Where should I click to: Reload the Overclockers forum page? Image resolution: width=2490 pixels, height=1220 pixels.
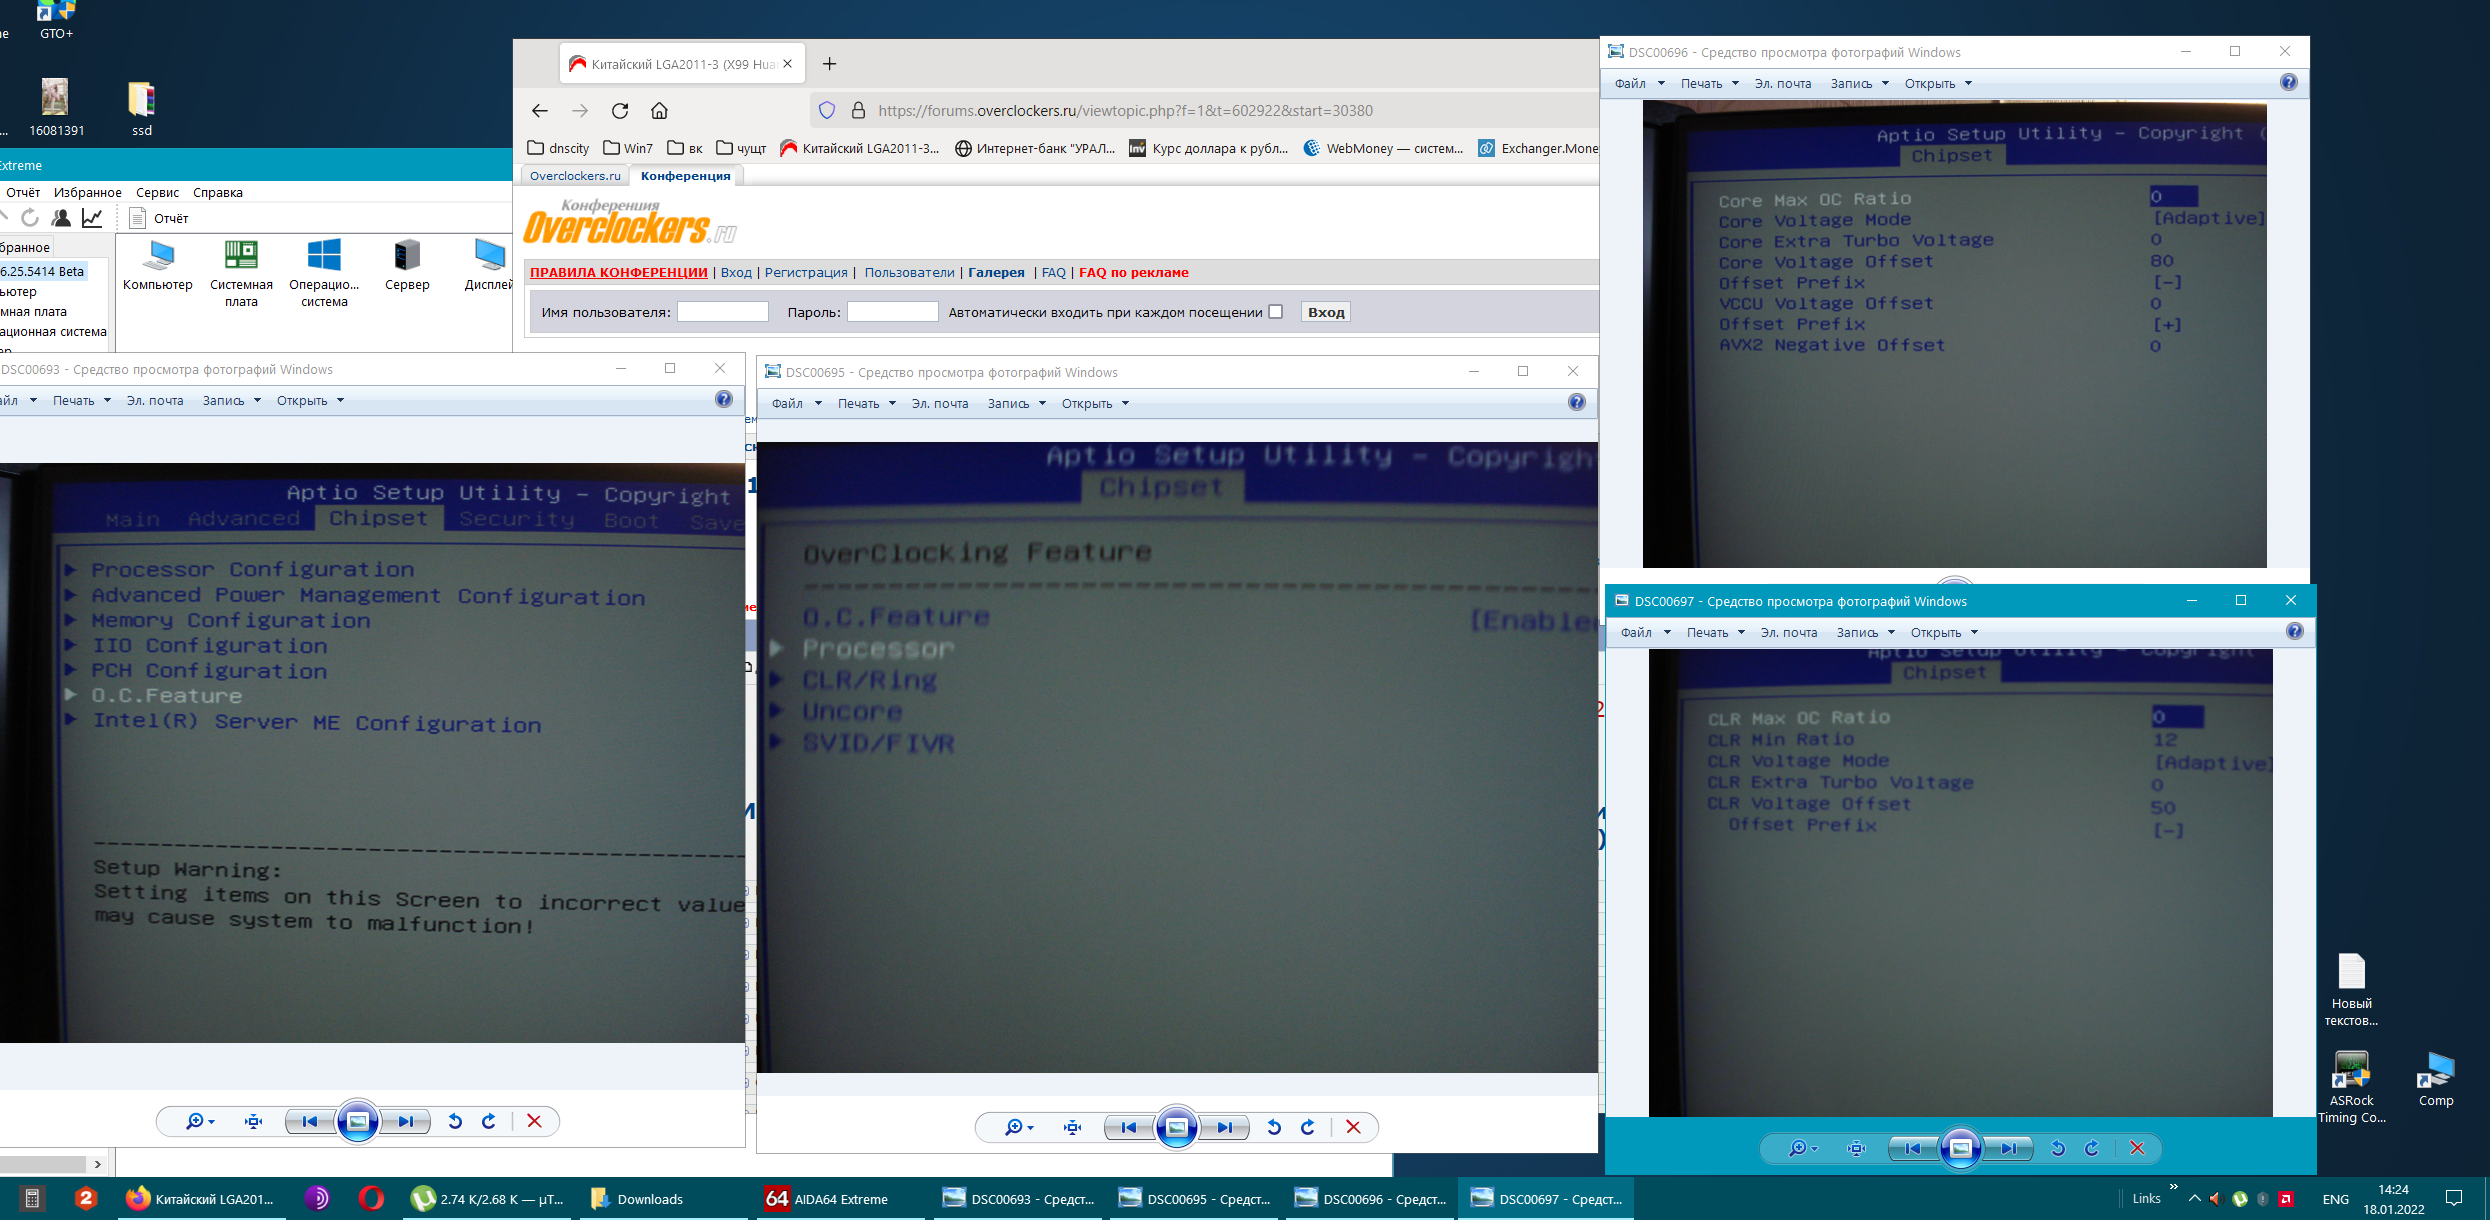620,111
